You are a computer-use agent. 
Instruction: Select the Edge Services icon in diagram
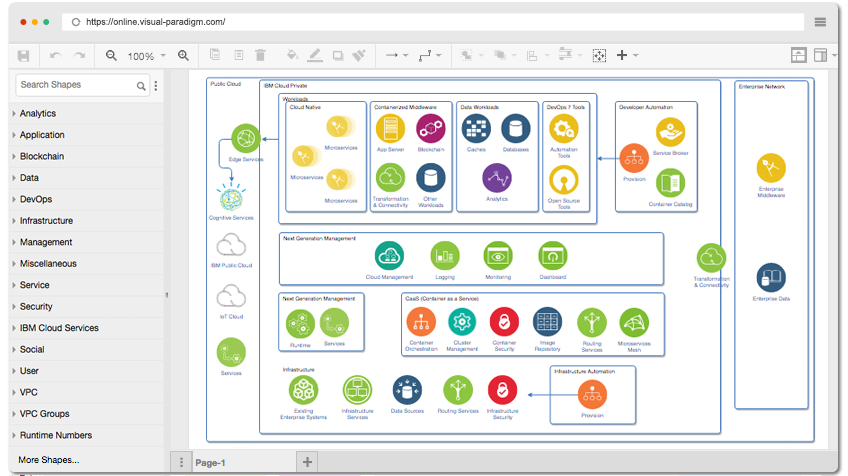click(x=246, y=138)
